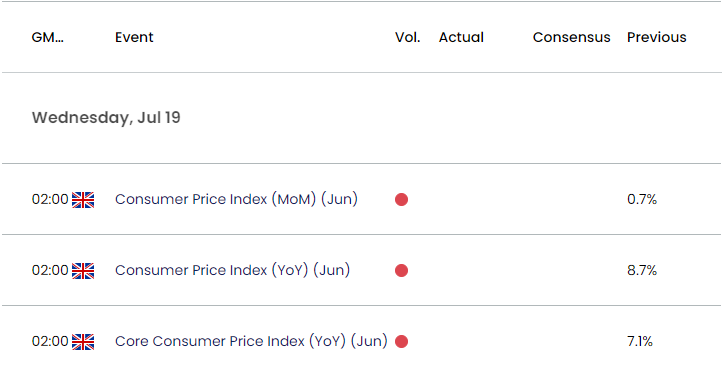Screen dimensions: 724x376
Task: Open Core Consumer Price Index (YoY) (Jun) event
Action: click(x=251, y=341)
